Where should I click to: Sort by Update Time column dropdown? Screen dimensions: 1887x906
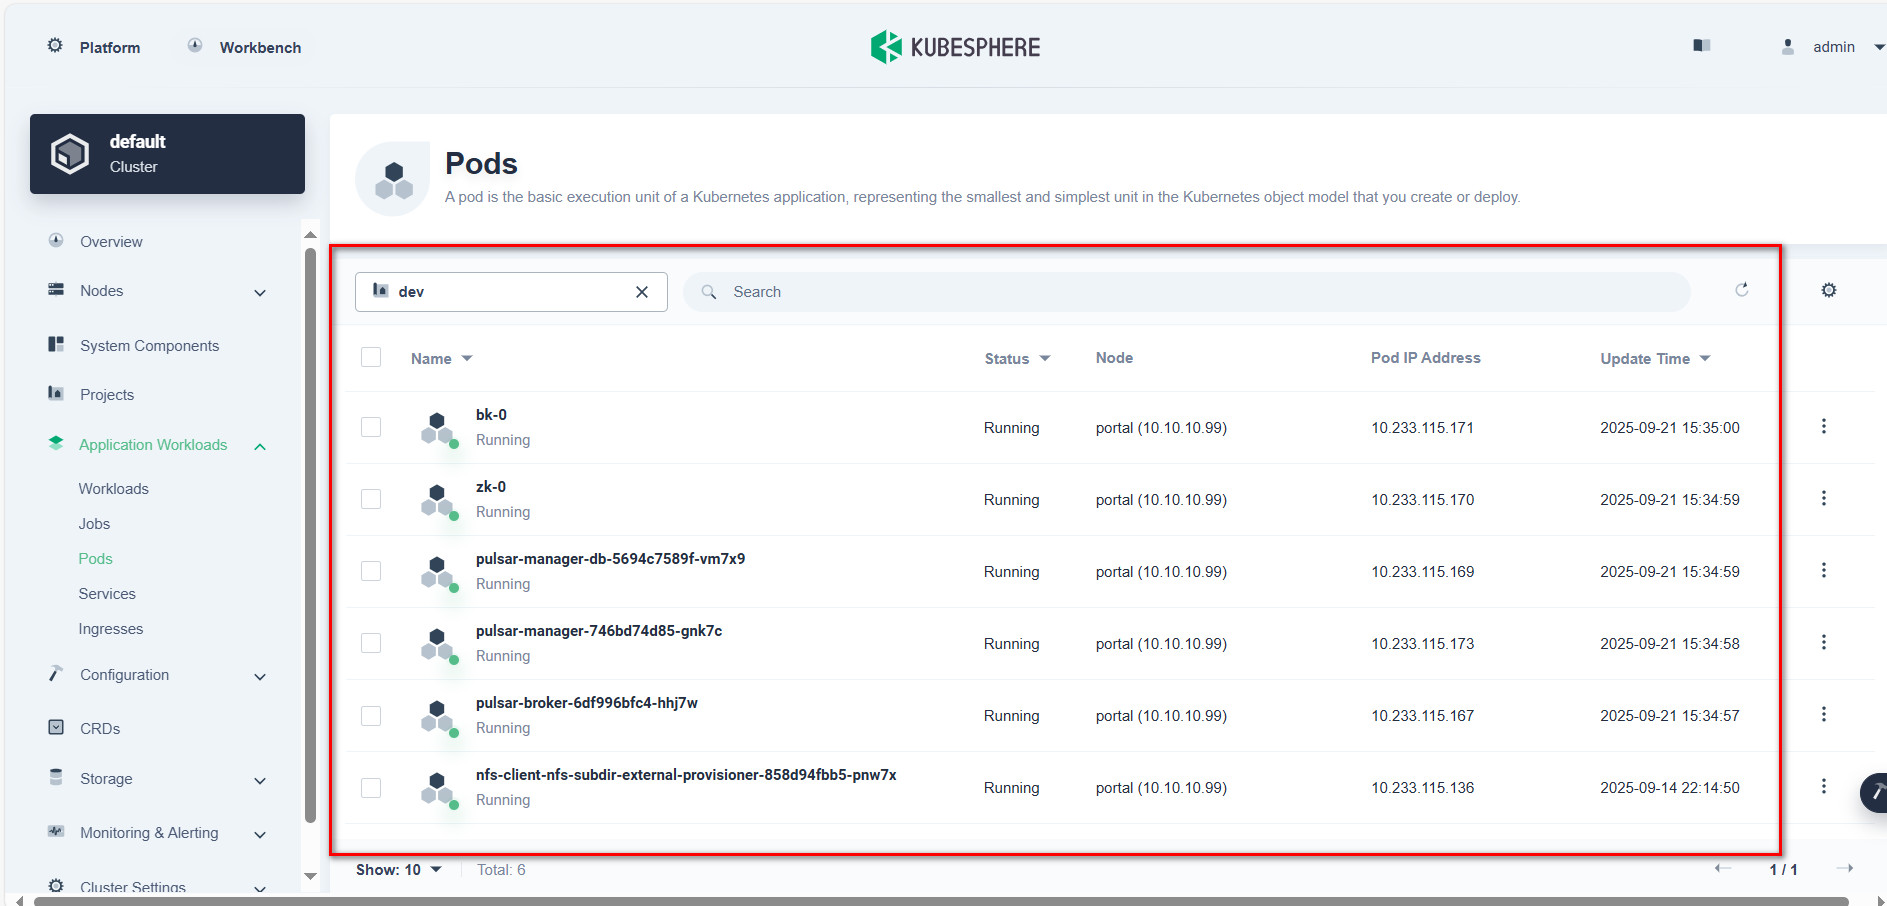(x=1705, y=359)
